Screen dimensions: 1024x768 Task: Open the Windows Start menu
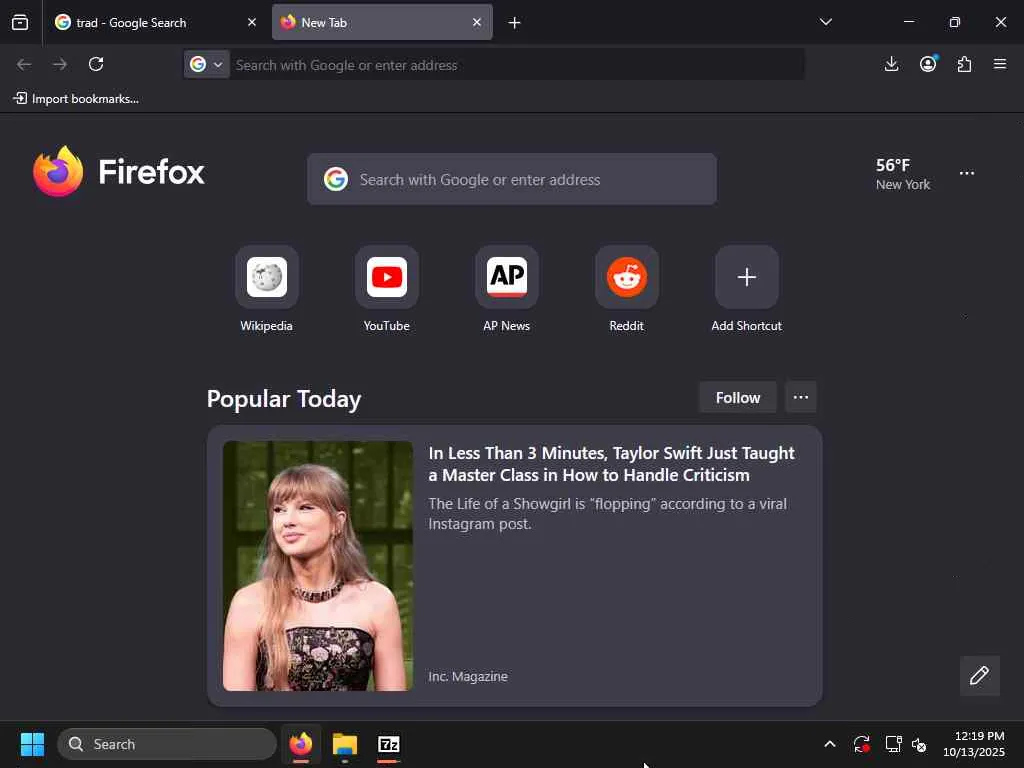(32, 744)
